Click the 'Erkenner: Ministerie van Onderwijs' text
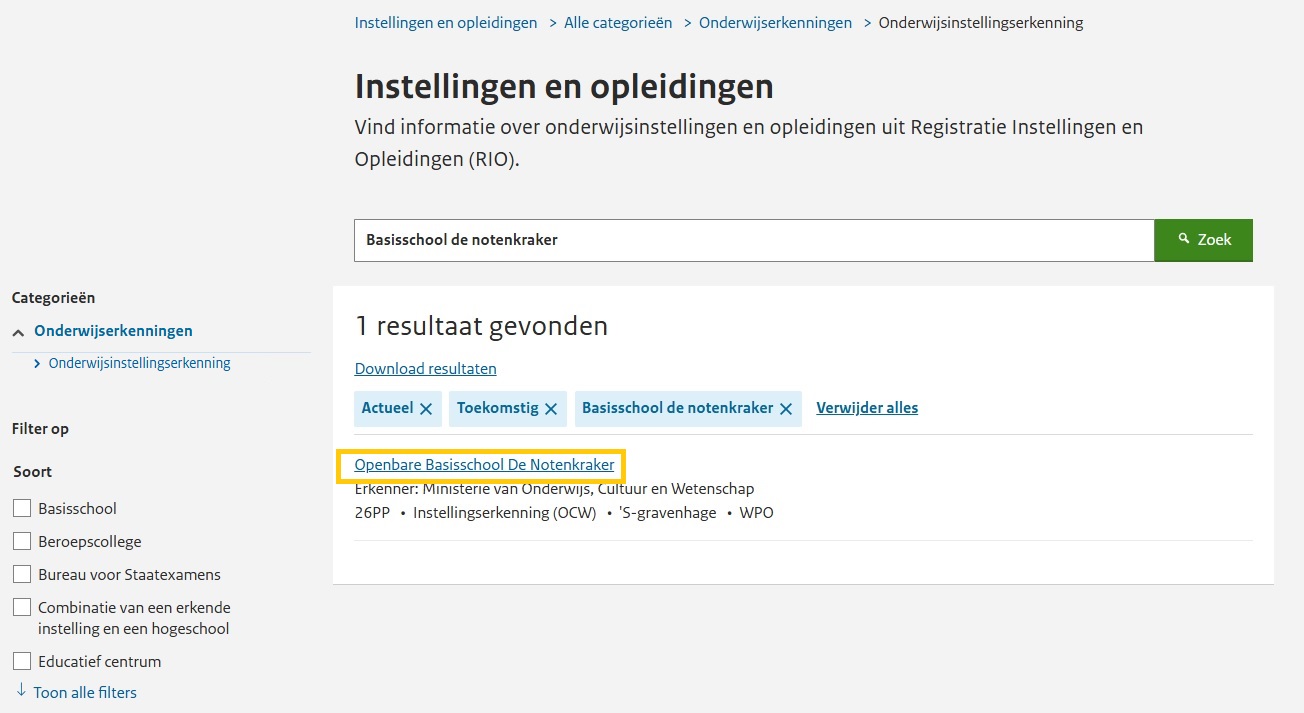Viewport: 1304px width, 713px height. tap(554, 489)
